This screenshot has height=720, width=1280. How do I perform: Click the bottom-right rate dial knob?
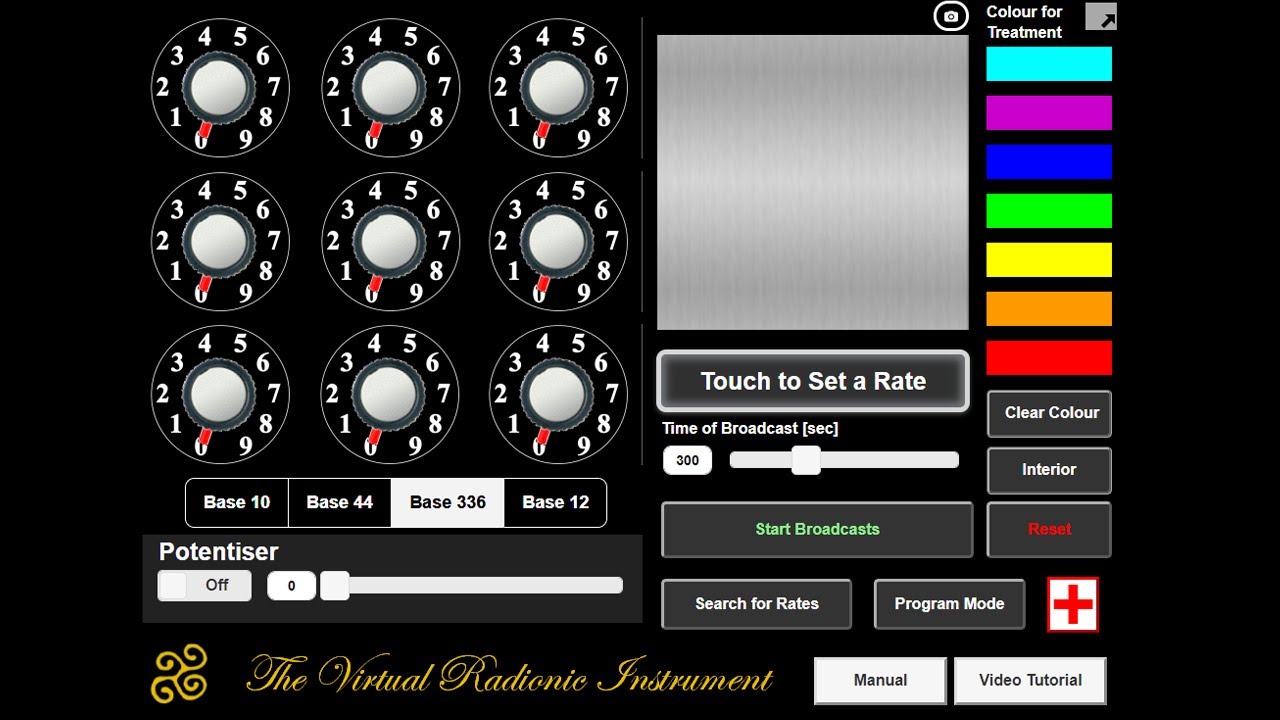(x=558, y=394)
